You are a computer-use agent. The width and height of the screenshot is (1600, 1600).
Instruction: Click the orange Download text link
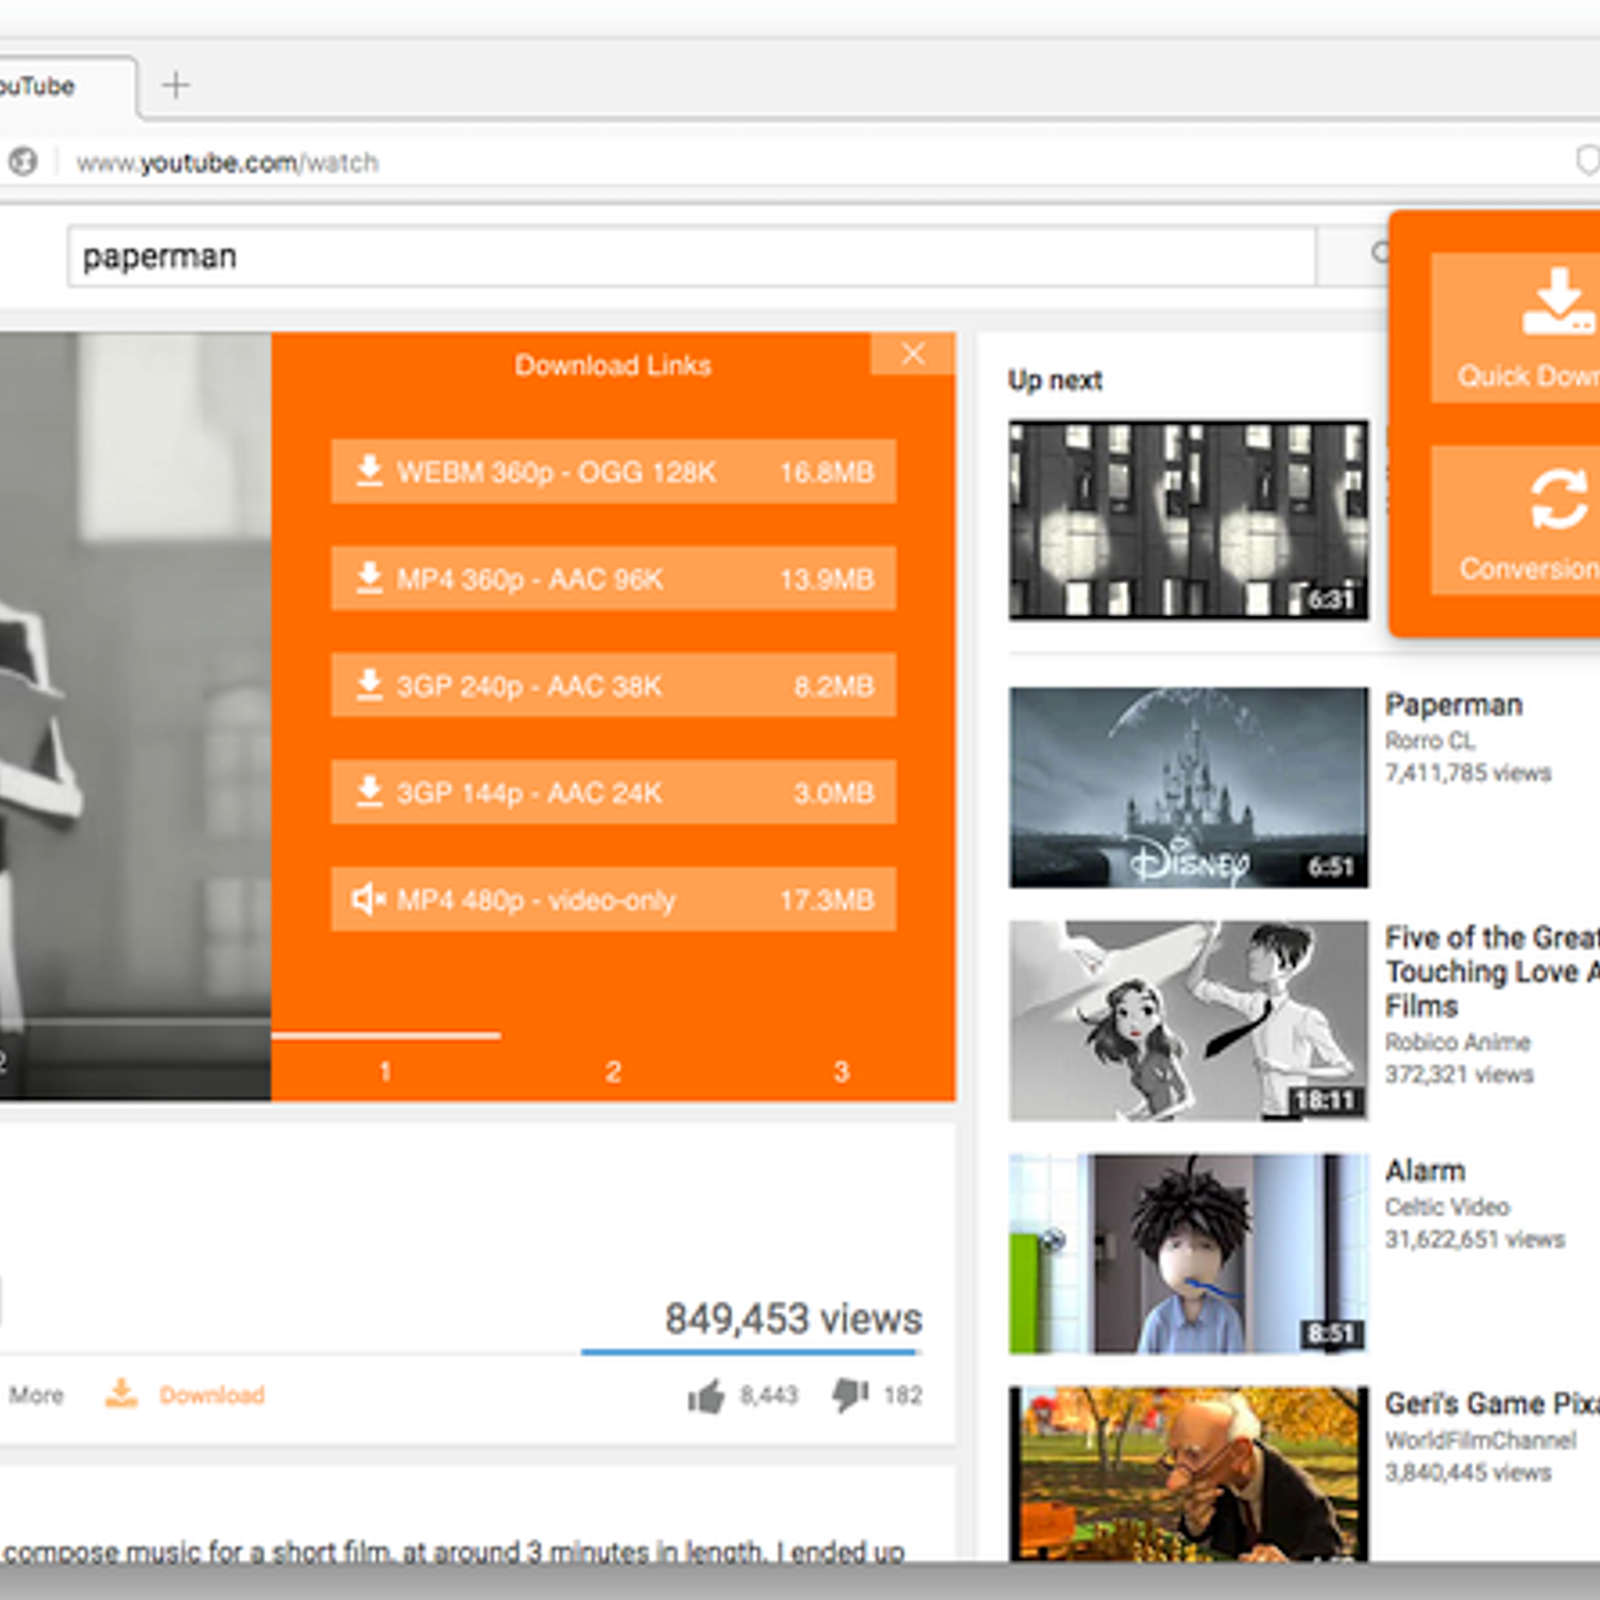point(212,1395)
